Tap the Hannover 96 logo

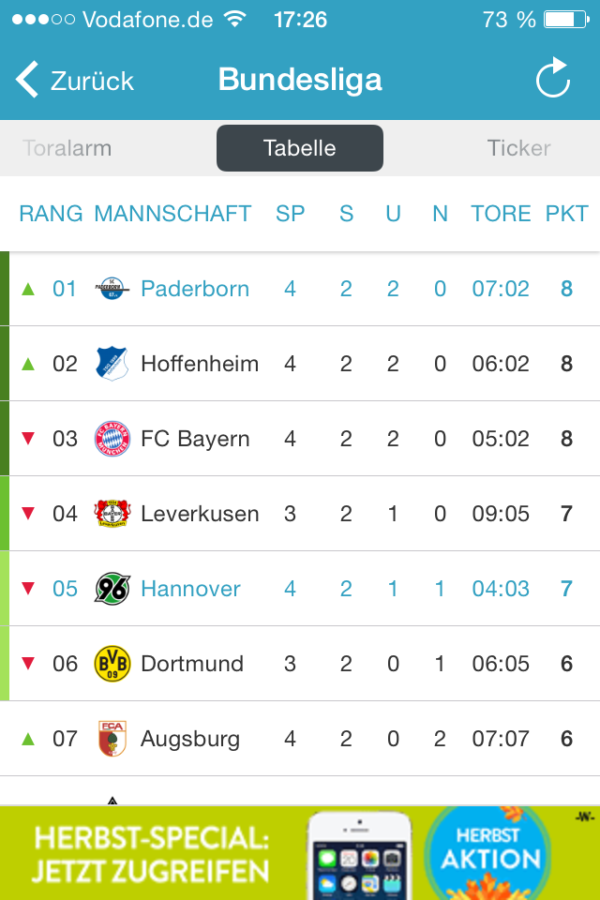113,588
